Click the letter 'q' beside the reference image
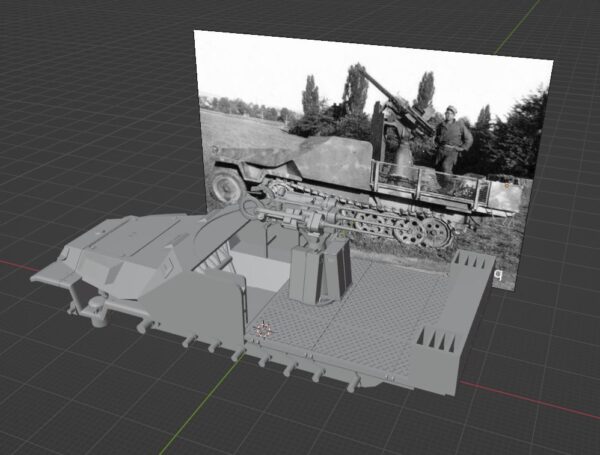 498,274
